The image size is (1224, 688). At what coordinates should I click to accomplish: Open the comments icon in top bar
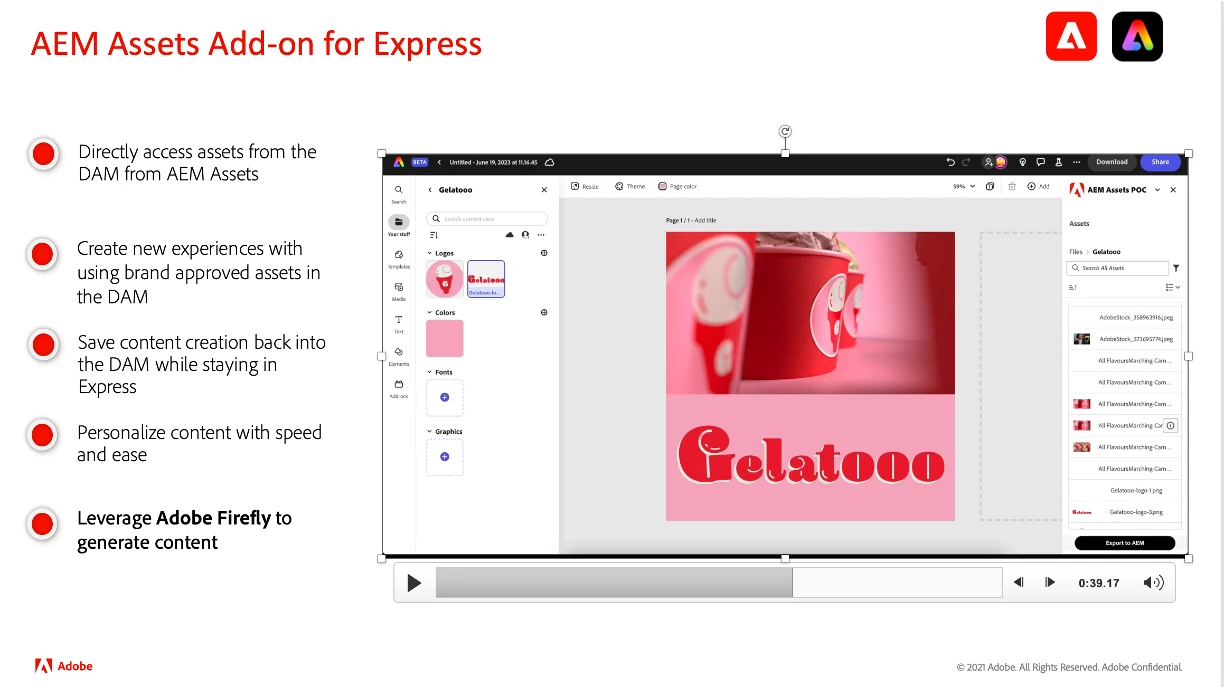pyautogui.click(x=1040, y=162)
